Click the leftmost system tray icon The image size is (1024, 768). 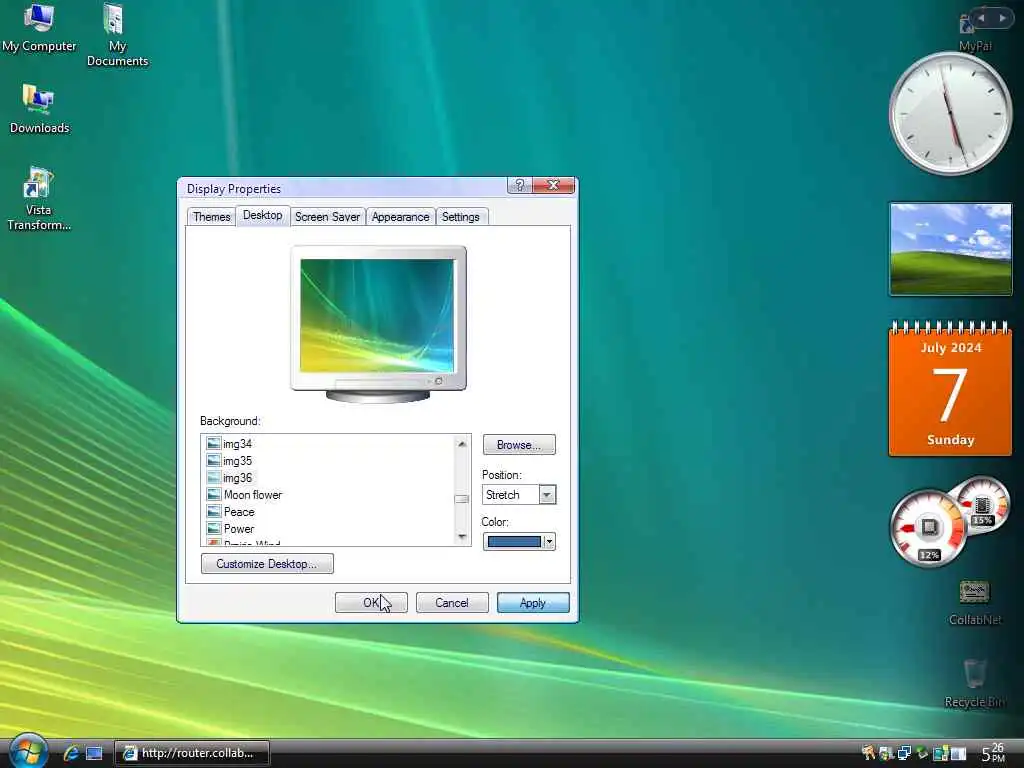[869, 753]
